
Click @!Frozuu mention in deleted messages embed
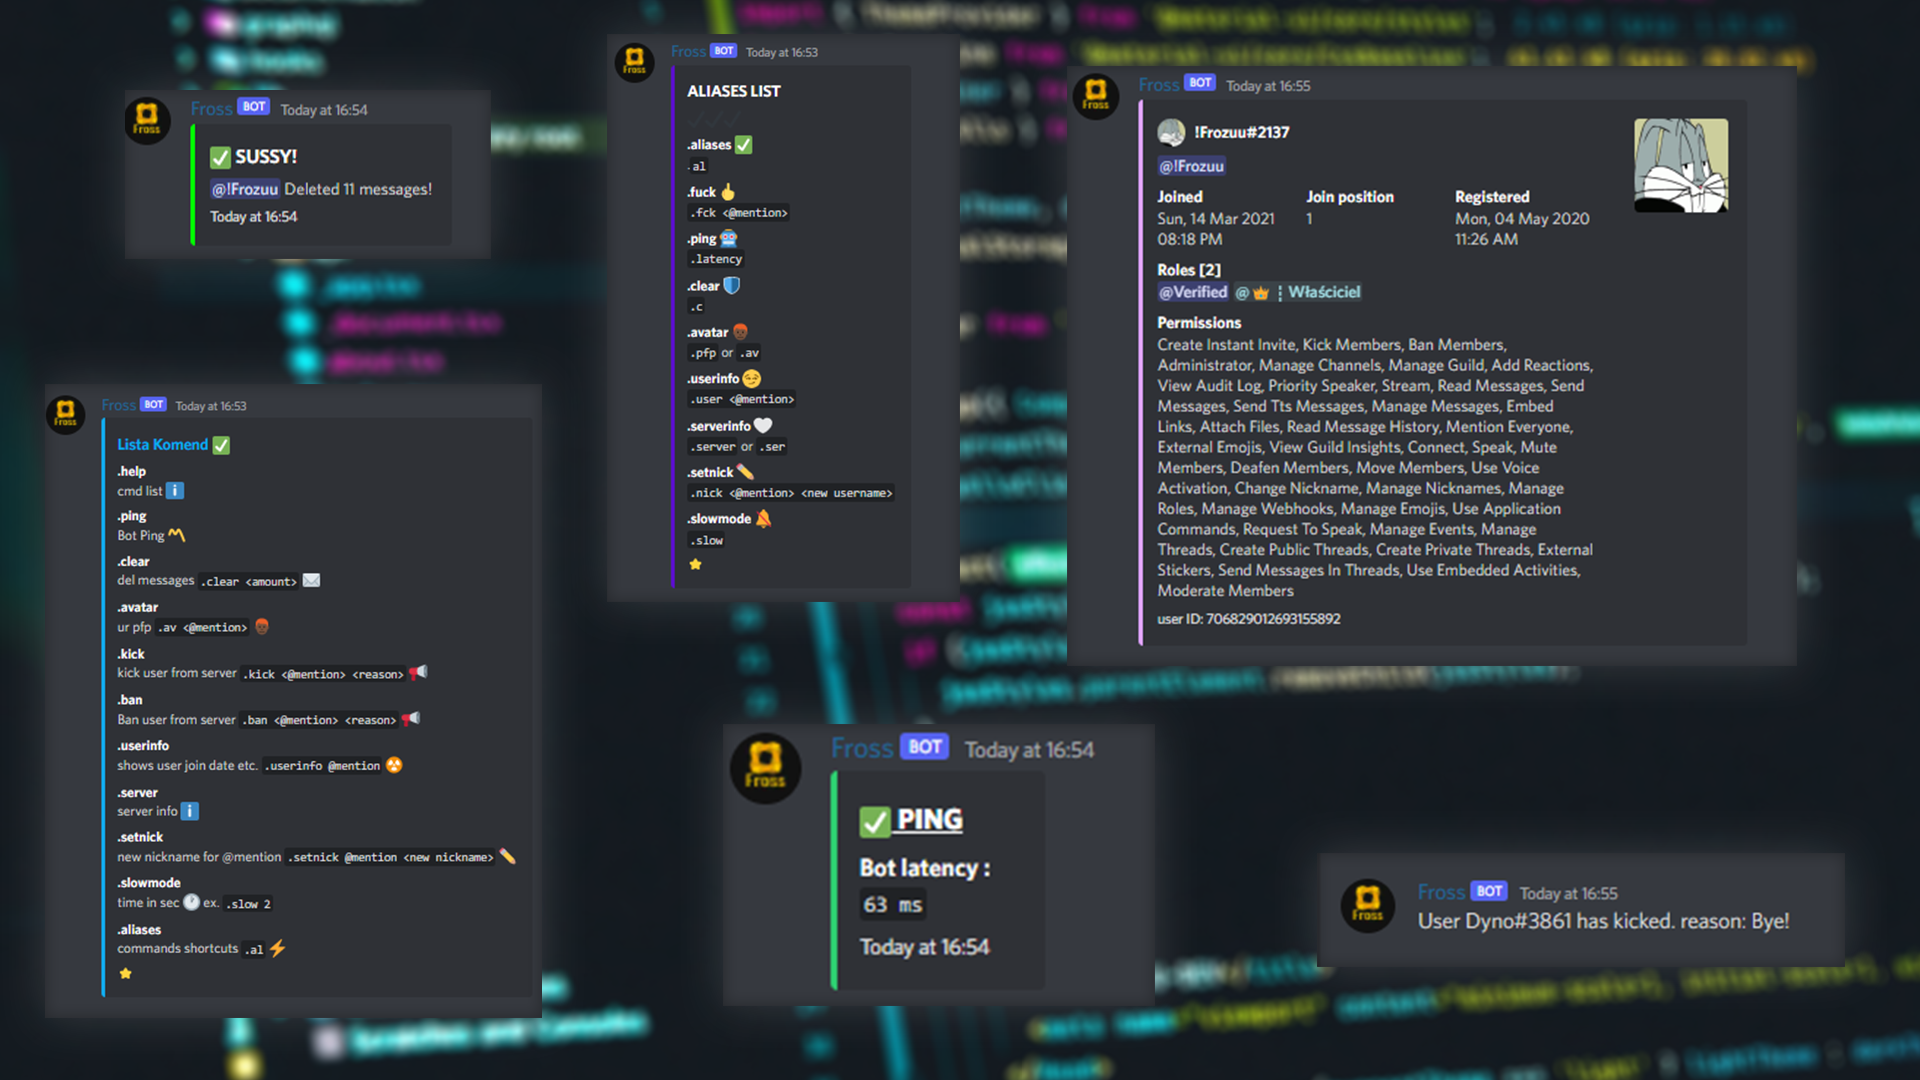pos(244,189)
